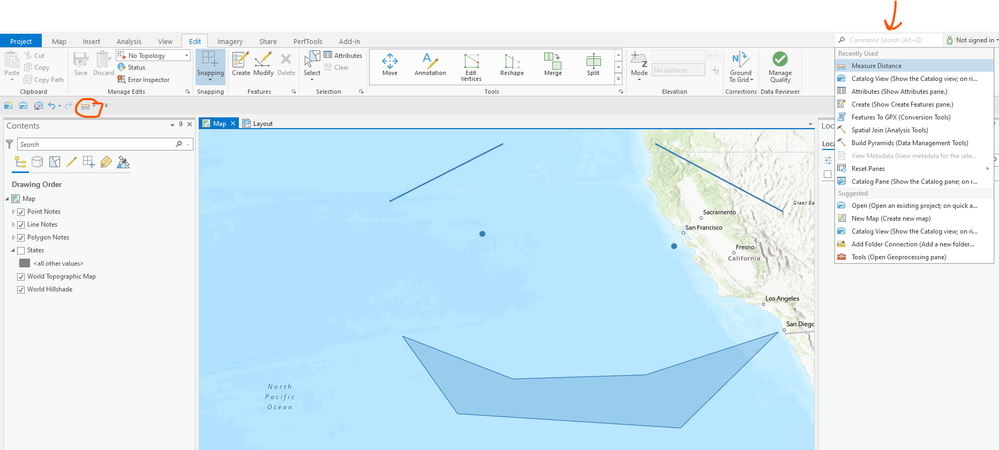This screenshot has height=450, width=999.
Task: Toggle the Polygon Notes layer checkbox
Action: (x=21, y=237)
